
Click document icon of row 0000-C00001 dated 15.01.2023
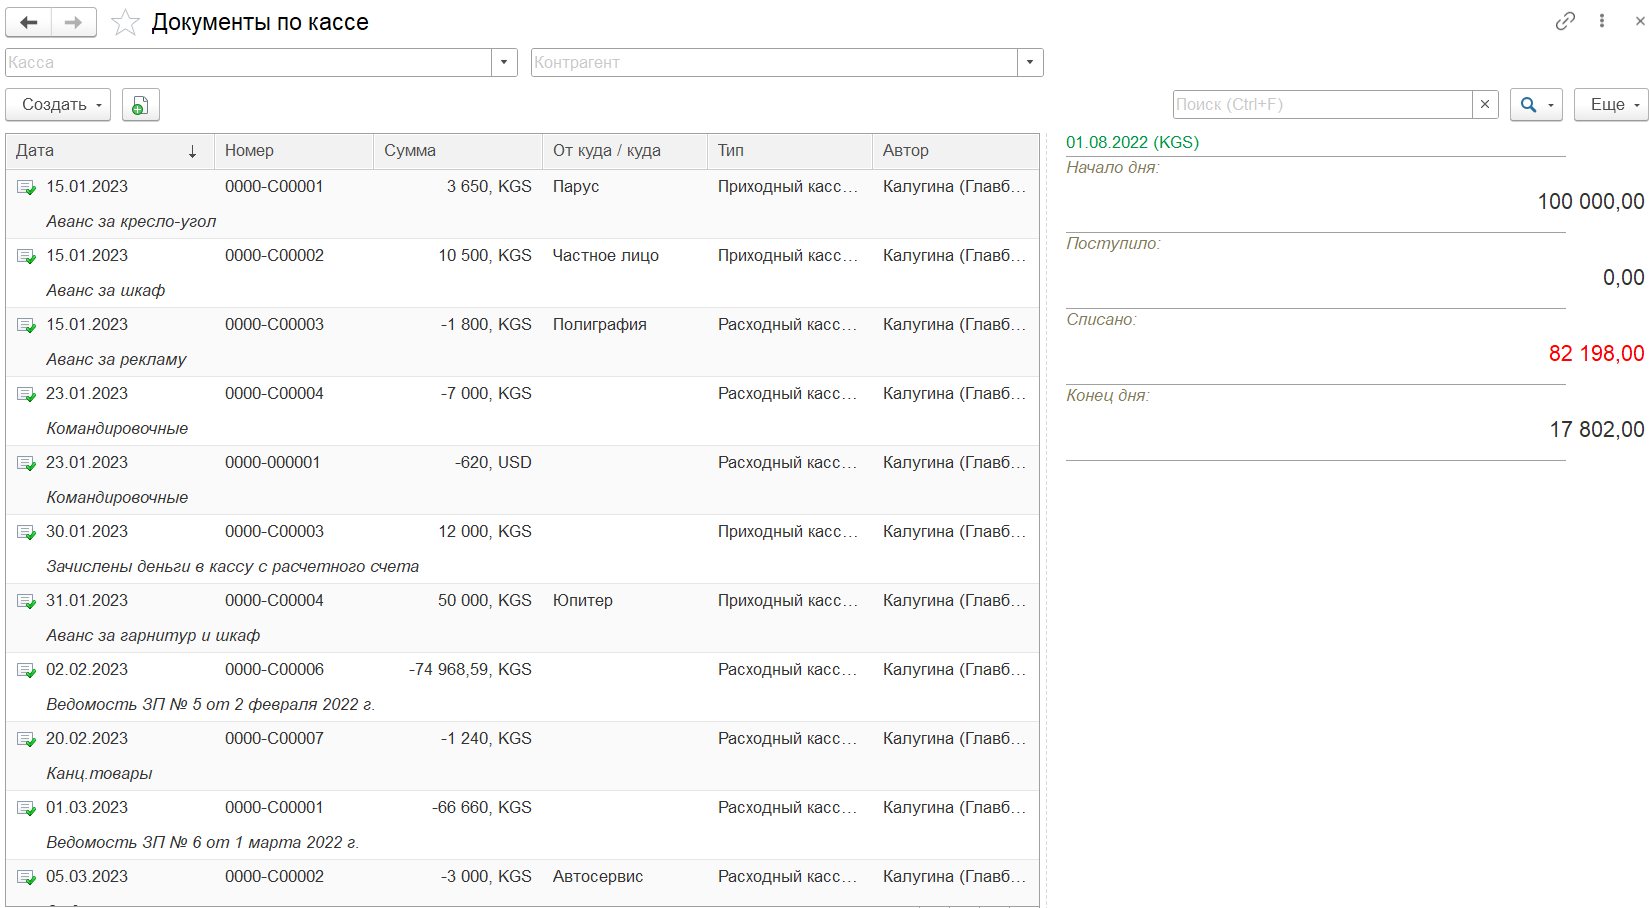tap(26, 187)
